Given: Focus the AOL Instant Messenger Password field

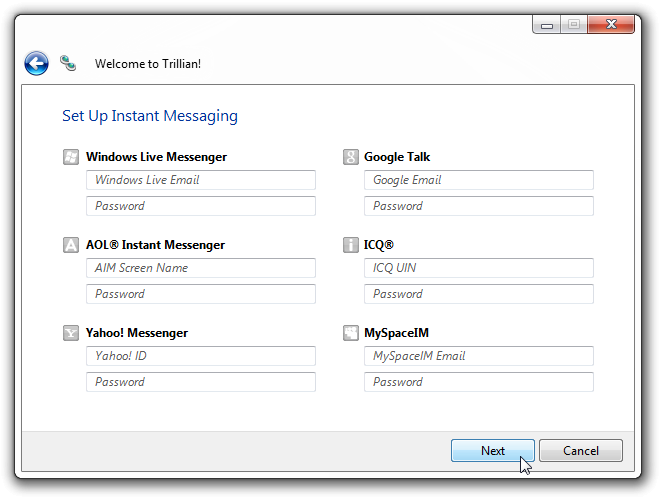Looking at the screenshot, I should tap(201, 294).
